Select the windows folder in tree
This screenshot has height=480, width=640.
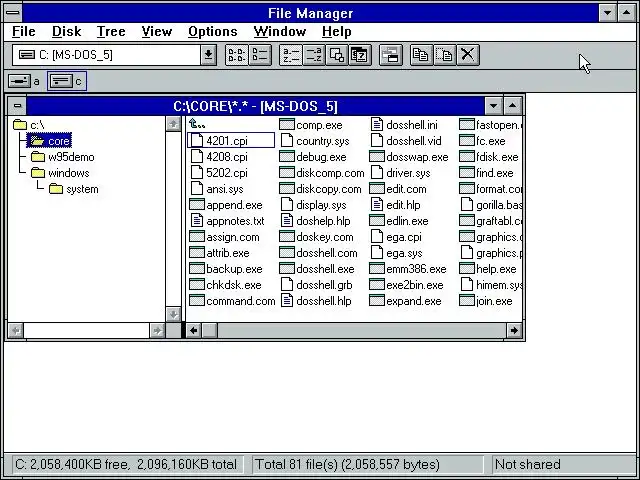click(60, 173)
